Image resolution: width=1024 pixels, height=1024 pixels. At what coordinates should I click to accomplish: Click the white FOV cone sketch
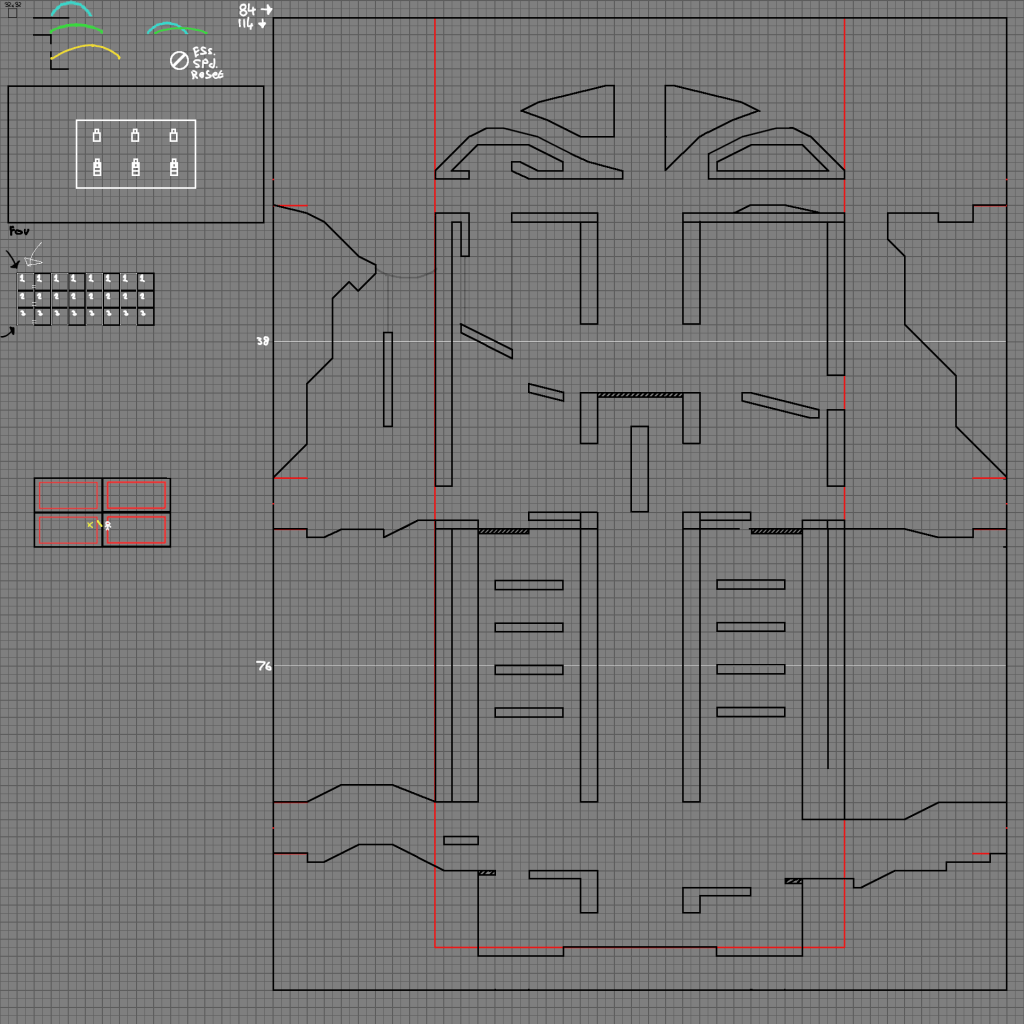coord(34,255)
